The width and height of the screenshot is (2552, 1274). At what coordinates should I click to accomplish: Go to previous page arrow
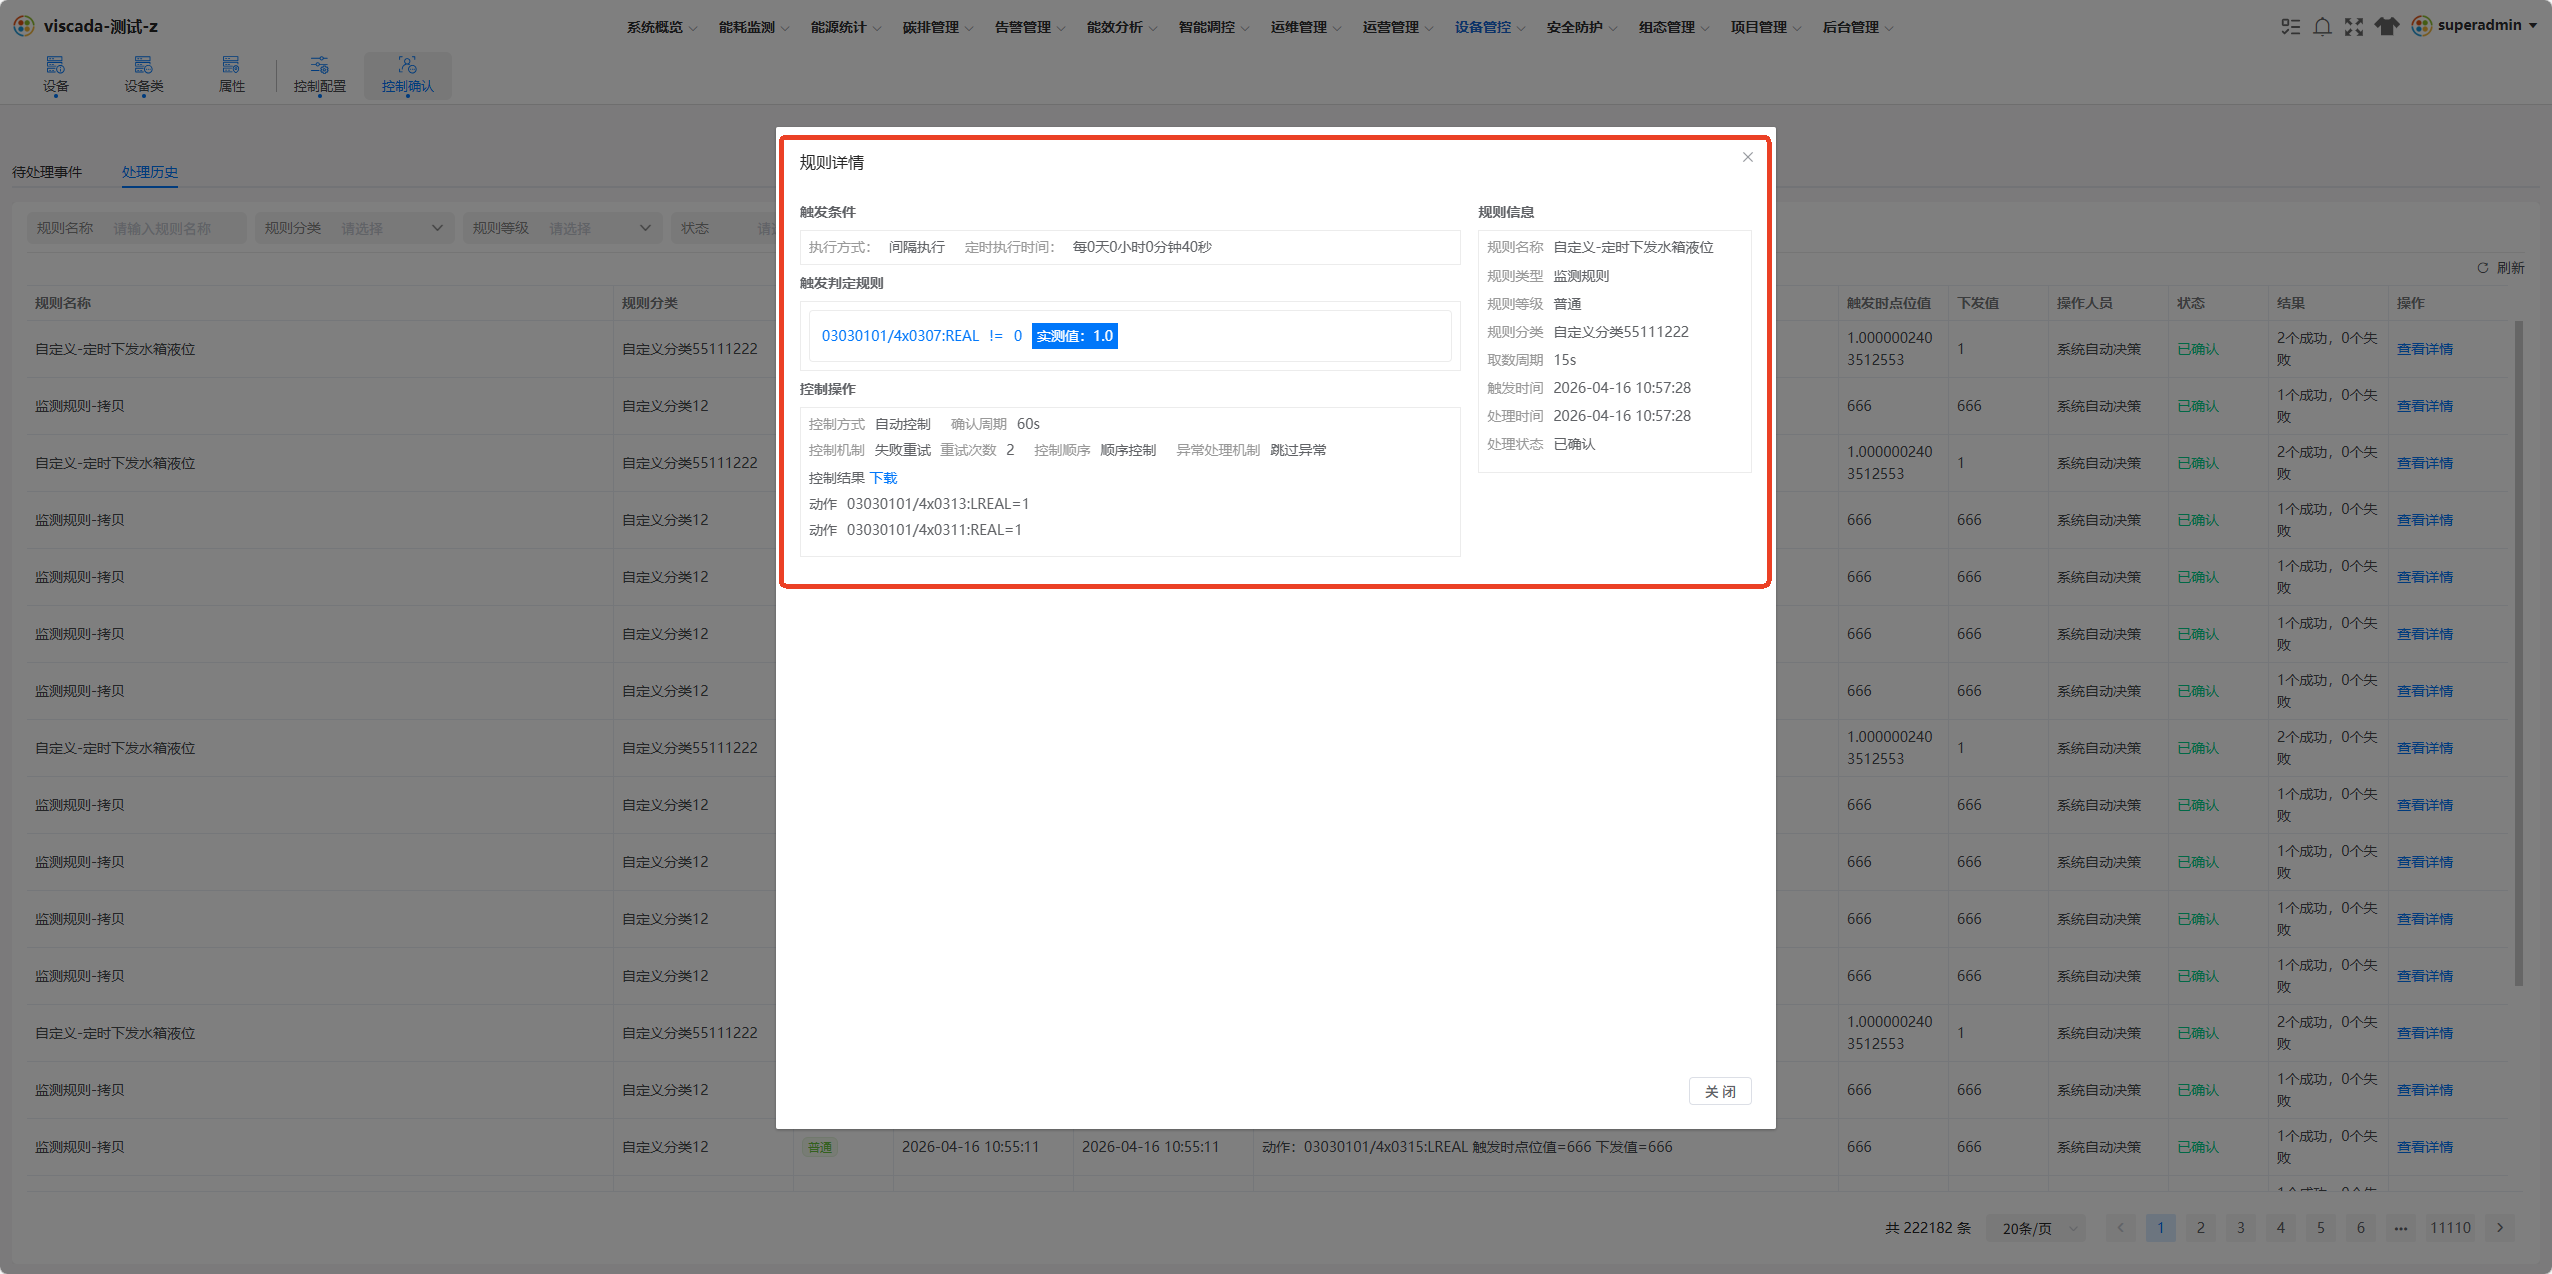(2120, 1227)
